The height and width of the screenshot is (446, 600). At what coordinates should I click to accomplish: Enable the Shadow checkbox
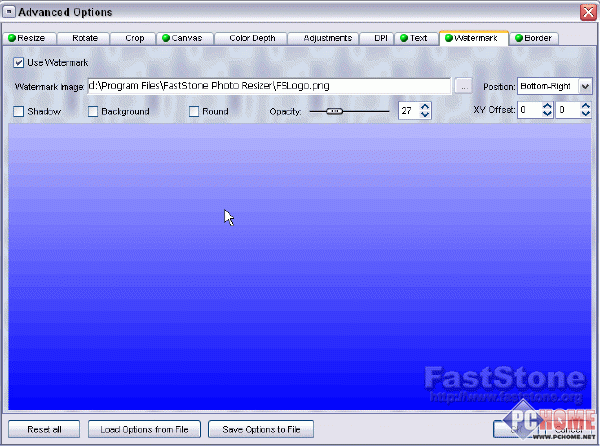18,111
